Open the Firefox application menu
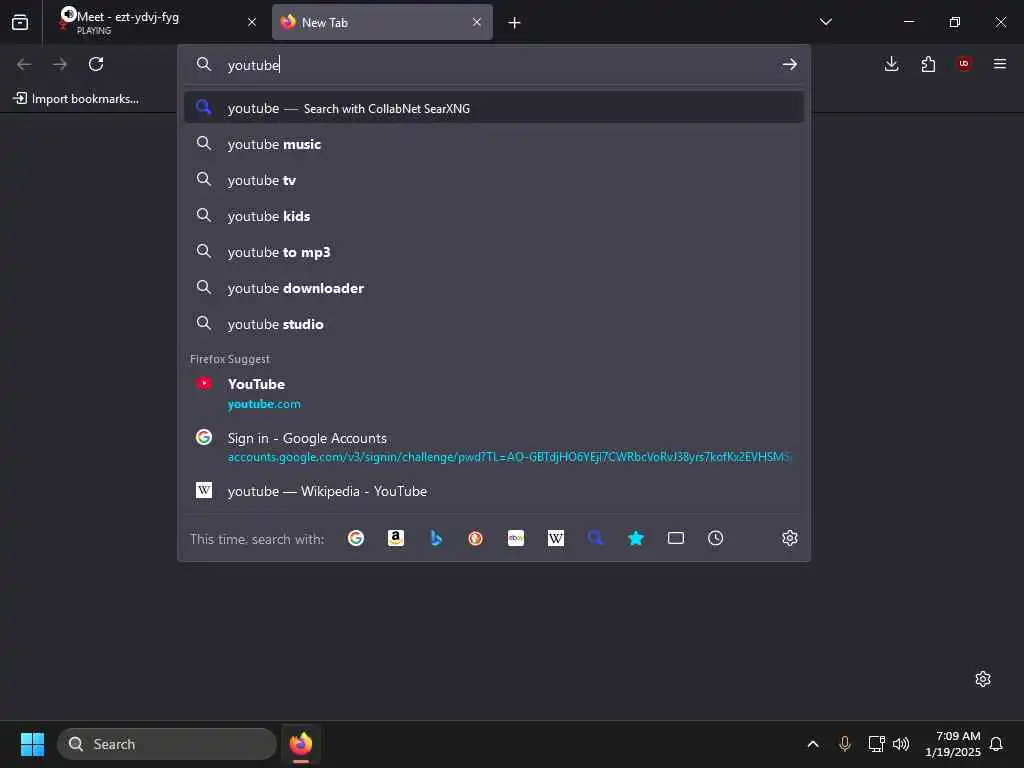 [1000, 64]
